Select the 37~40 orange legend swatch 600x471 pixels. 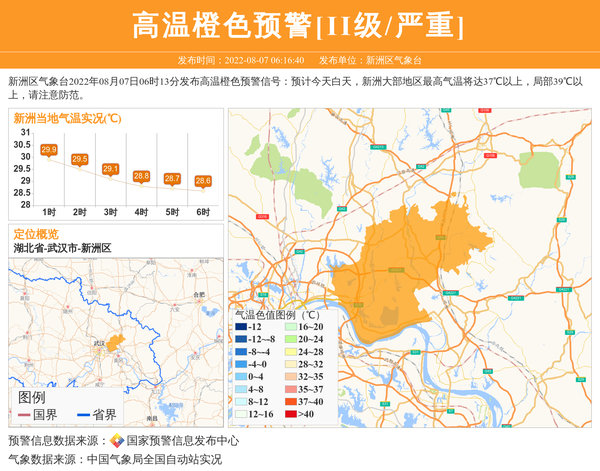pos(290,401)
